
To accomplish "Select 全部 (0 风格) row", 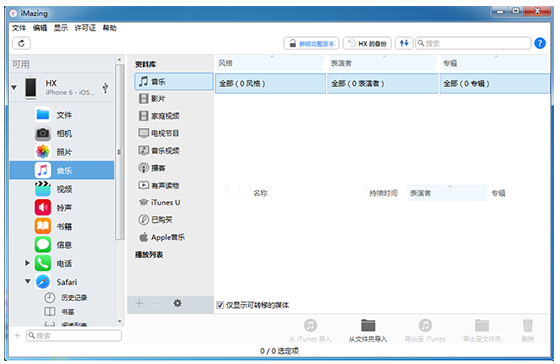I will coord(270,84).
